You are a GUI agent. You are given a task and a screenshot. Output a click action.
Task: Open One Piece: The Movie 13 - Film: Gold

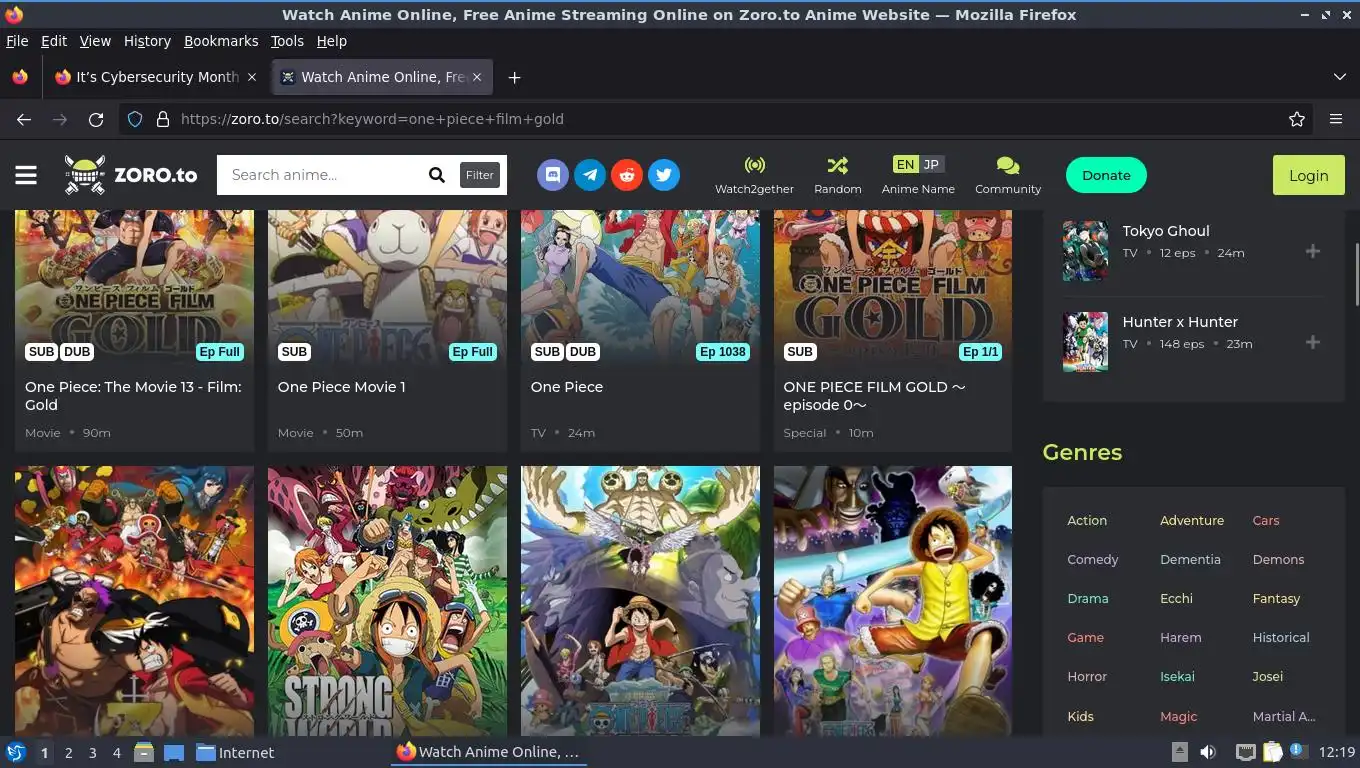[x=133, y=396]
